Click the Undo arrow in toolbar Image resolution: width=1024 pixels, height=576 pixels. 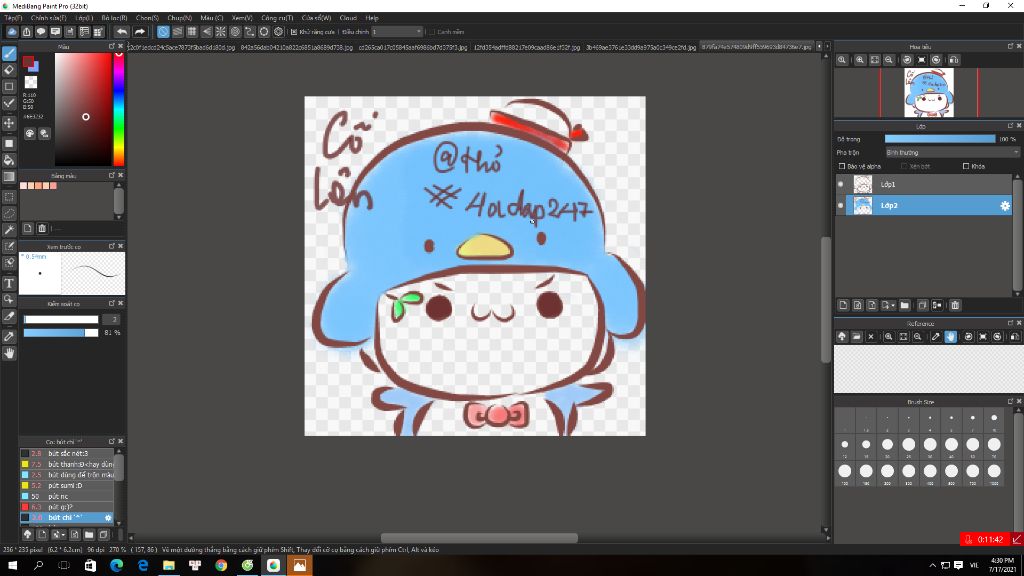122,31
